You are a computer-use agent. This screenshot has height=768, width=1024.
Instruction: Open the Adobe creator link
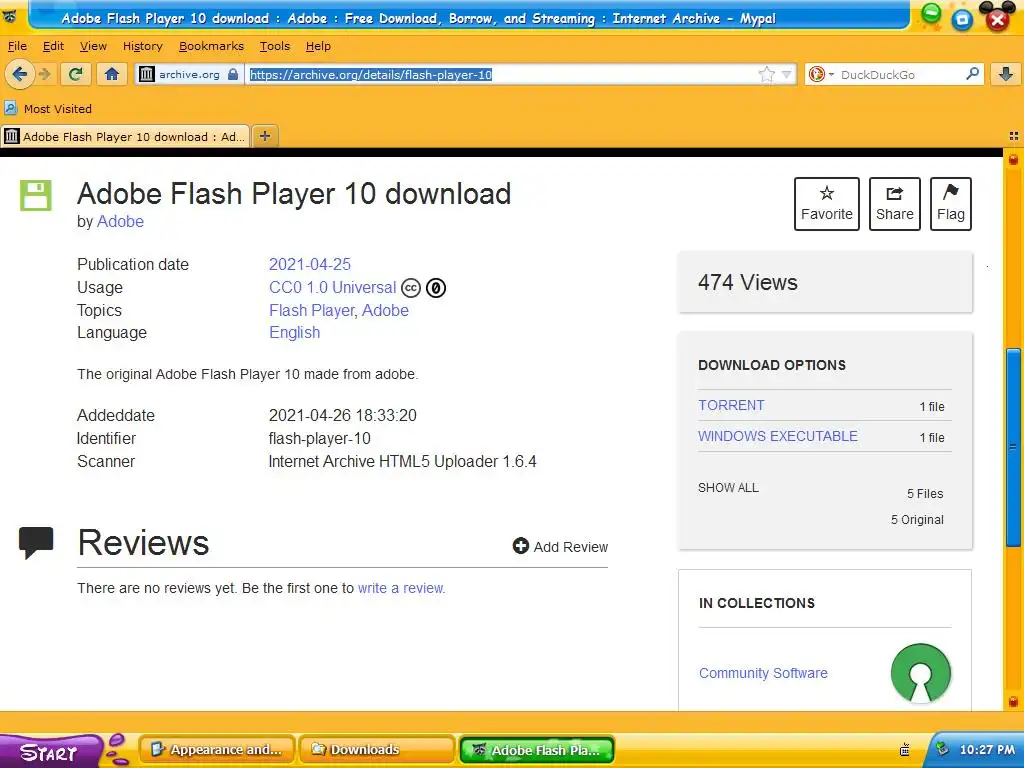click(120, 221)
